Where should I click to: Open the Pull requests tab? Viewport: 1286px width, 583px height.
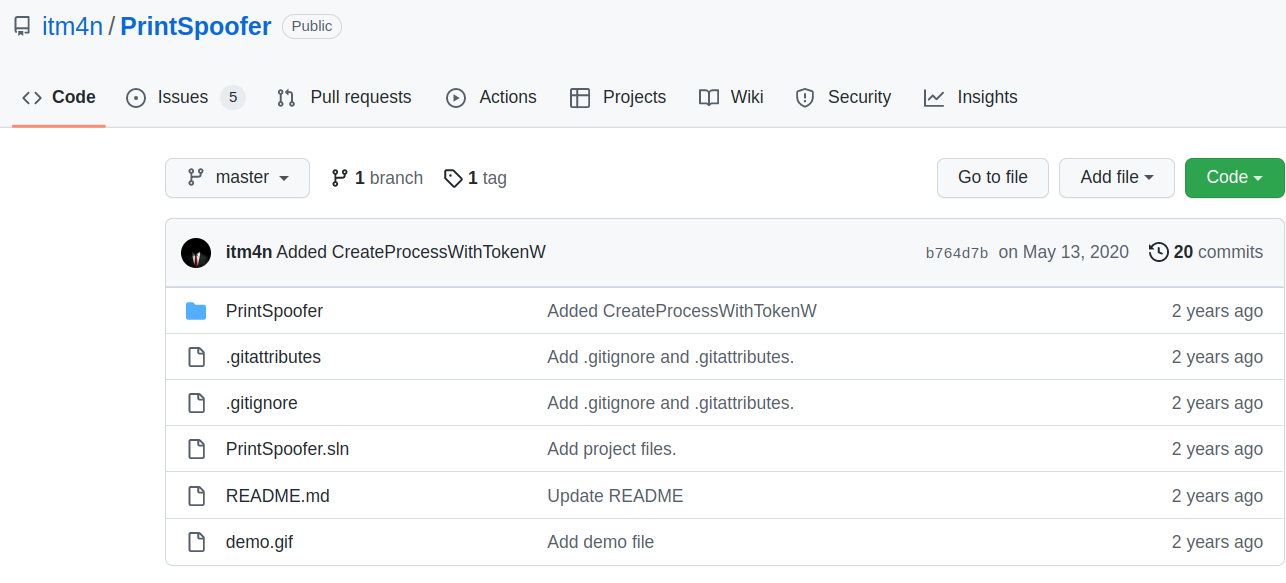tap(344, 97)
